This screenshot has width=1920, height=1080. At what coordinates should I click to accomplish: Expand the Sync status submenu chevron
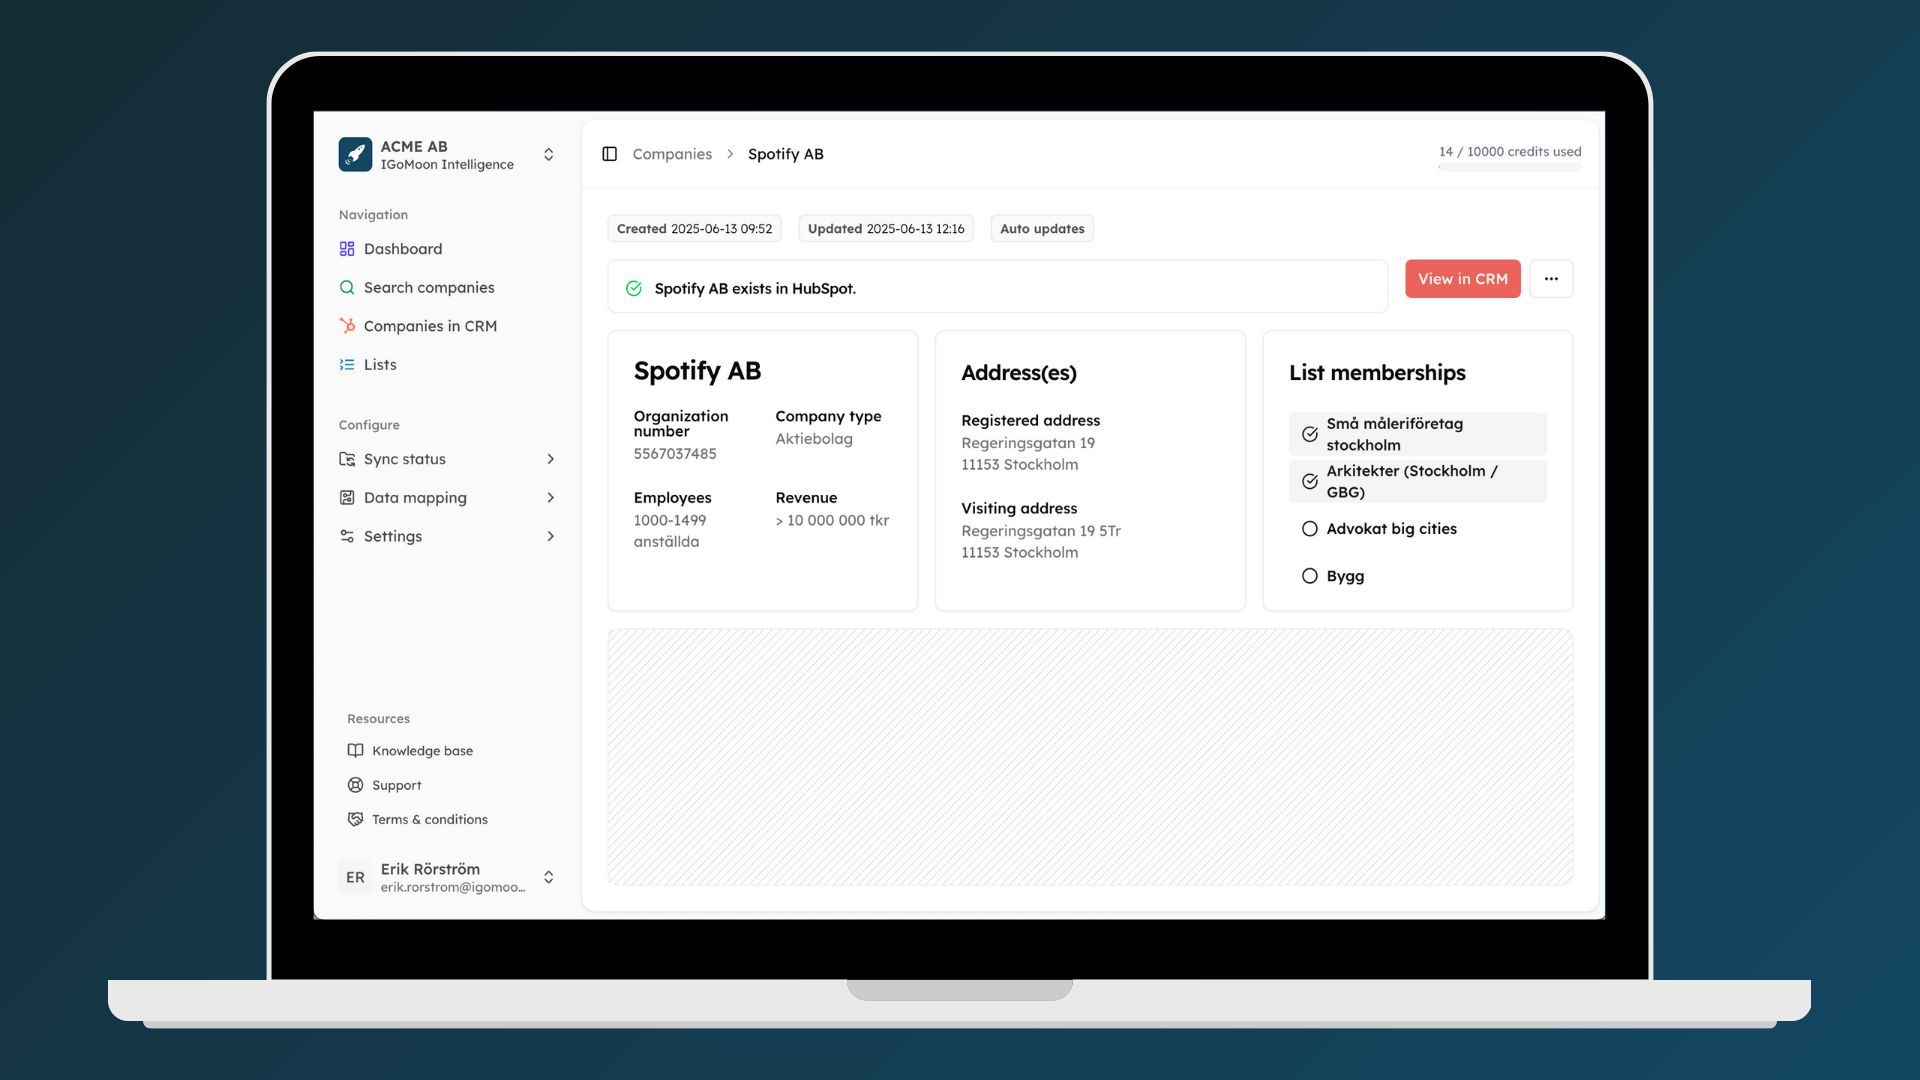pyautogui.click(x=551, y=459)
